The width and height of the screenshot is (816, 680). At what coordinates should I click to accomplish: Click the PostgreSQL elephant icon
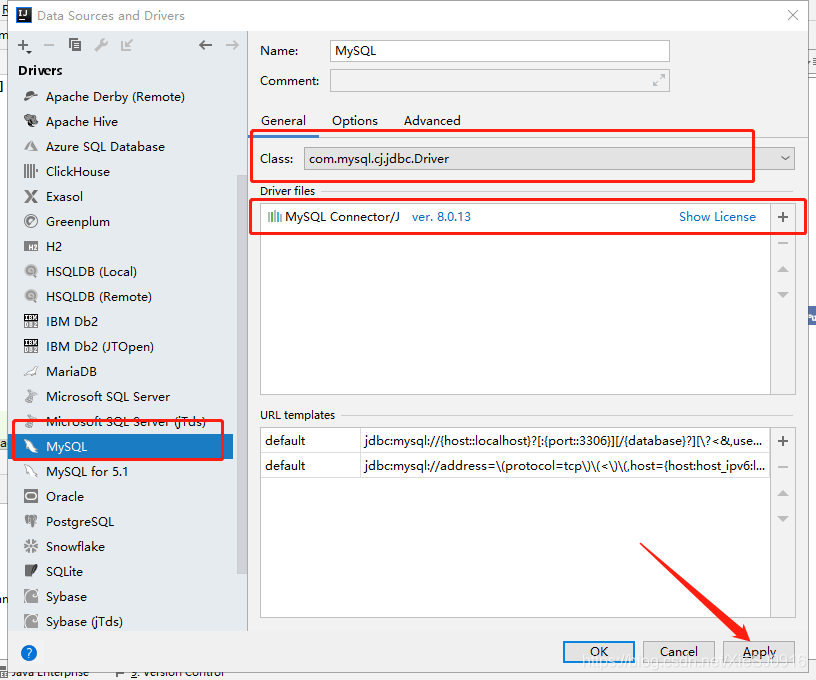31,521
